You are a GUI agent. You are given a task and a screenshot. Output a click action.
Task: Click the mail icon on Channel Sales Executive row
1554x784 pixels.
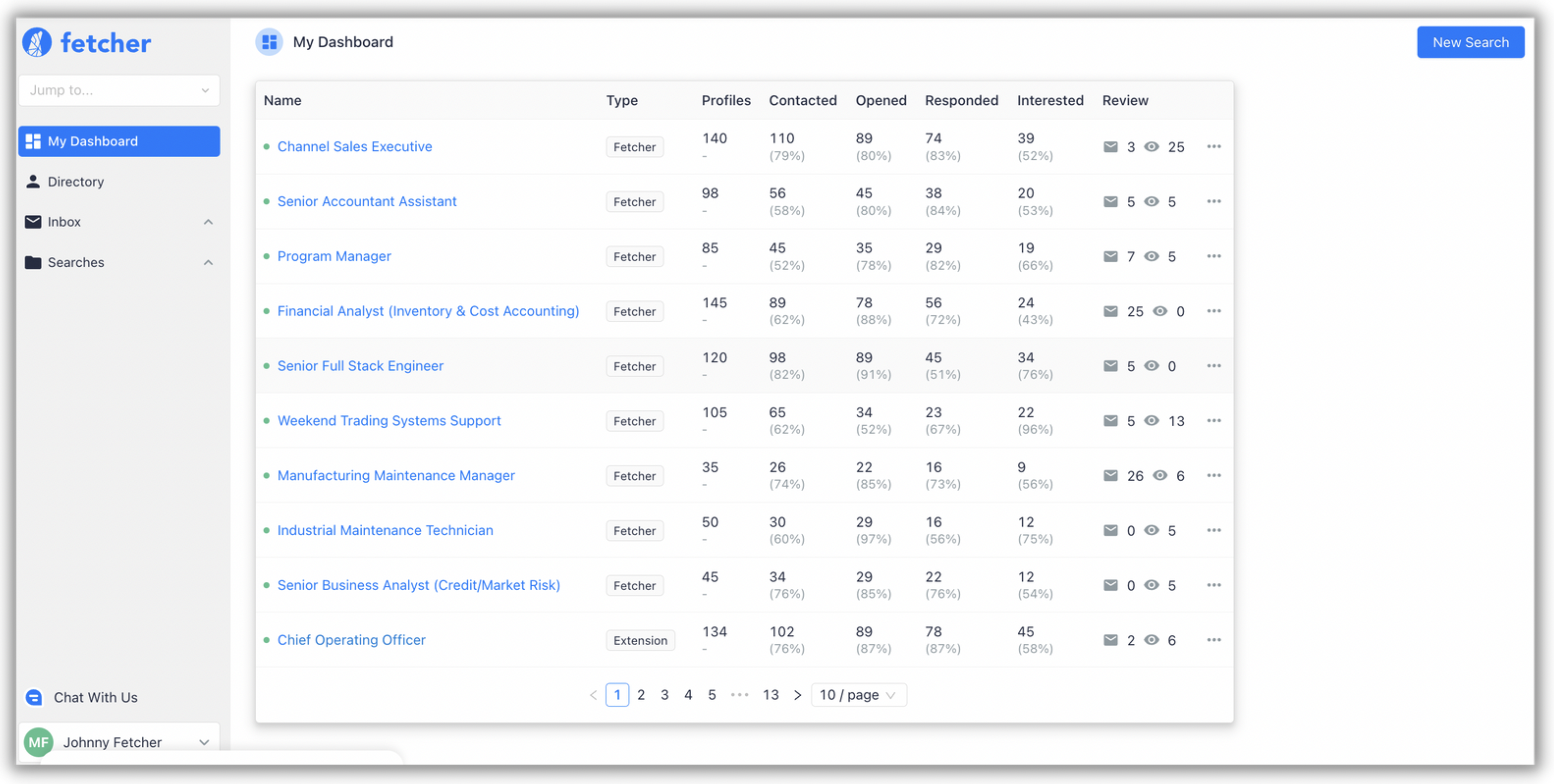coord(1111,146)
